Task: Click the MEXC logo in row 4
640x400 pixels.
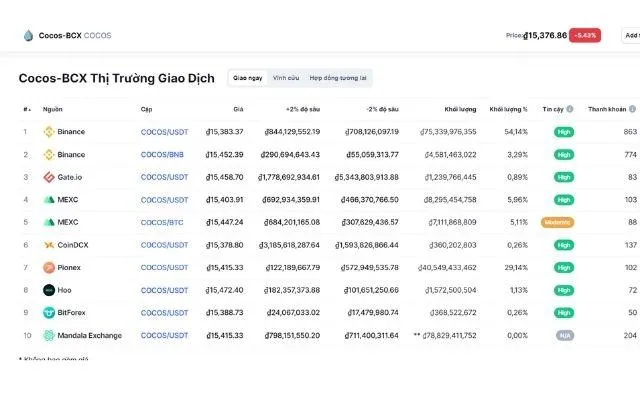Action: pyautogui.click(x=49, y=200)
